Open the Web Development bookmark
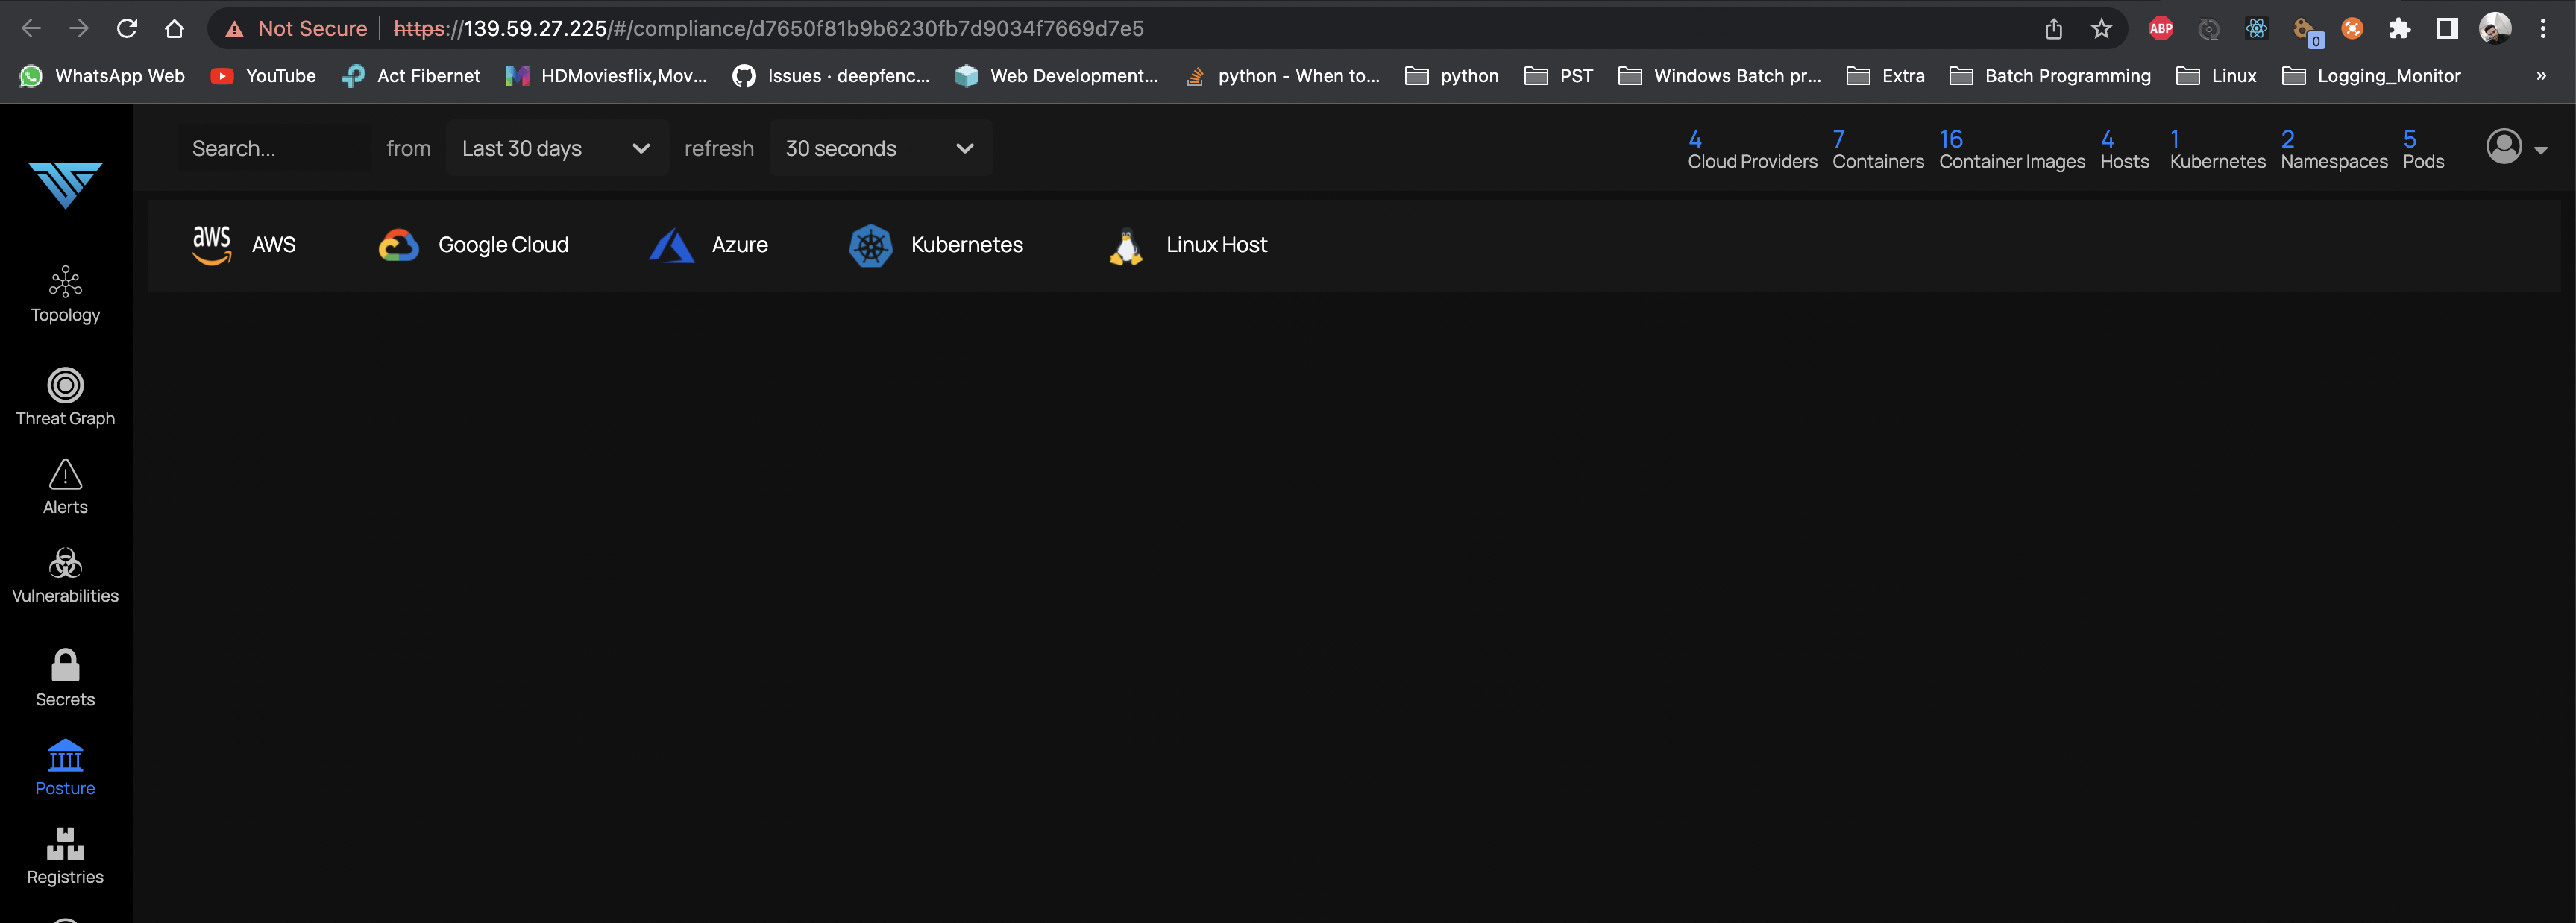 point(1056,76)
